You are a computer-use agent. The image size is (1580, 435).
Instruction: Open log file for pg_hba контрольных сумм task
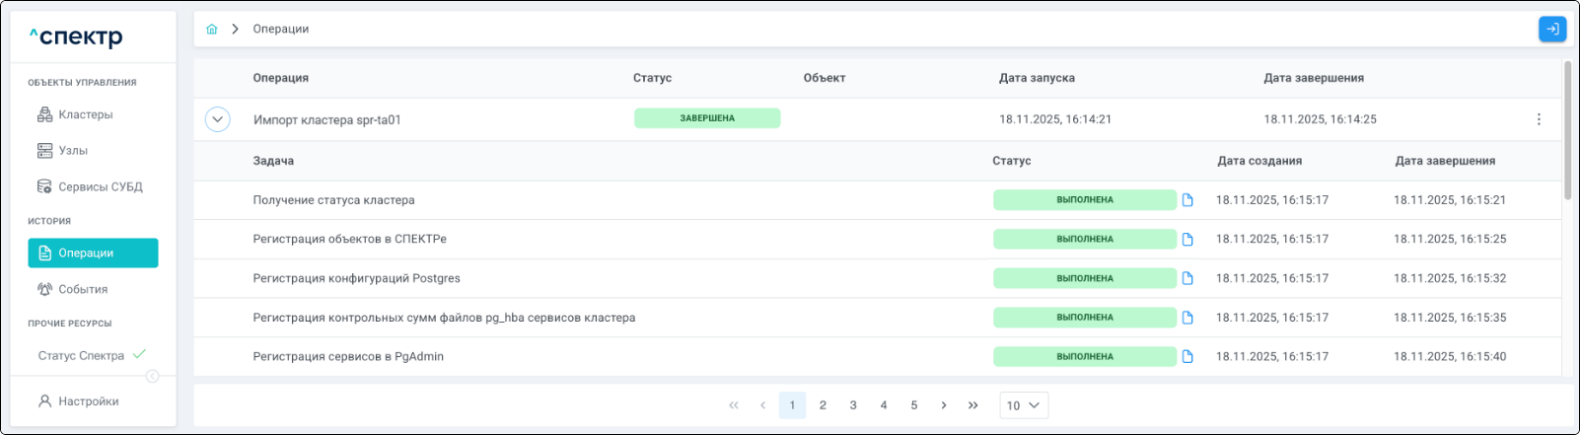pyautogui.click(x=1188, y=317)
